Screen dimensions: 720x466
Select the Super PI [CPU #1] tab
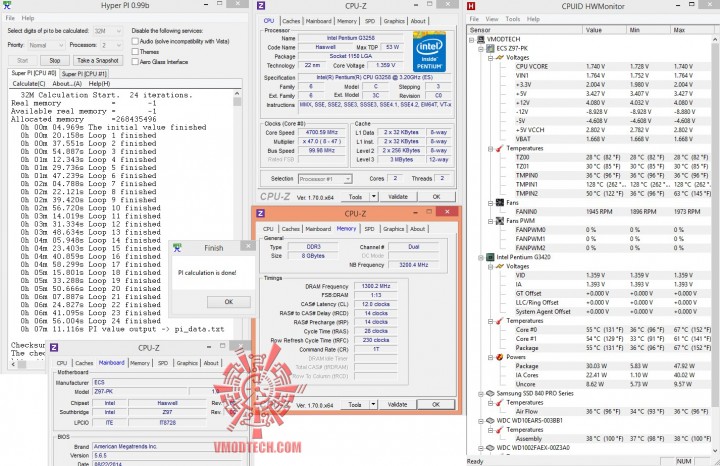tap(84, 73)
